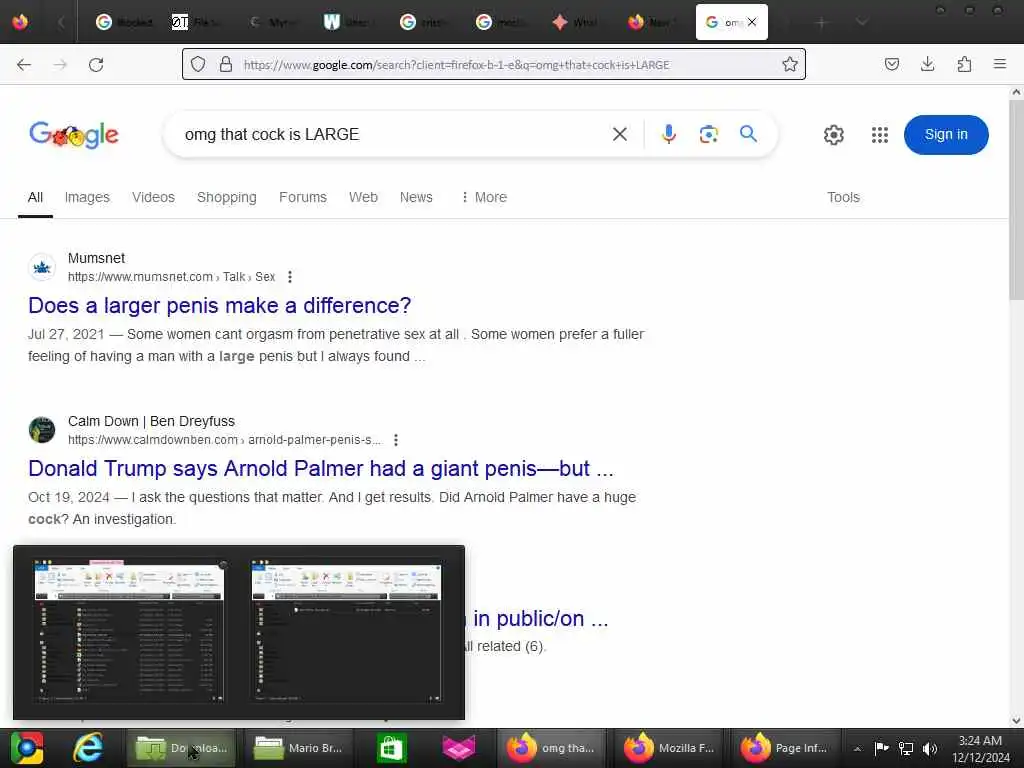1024x768 pixels.
Task: Open Microsoft Store taskbar icon
Action: [391, 748]
